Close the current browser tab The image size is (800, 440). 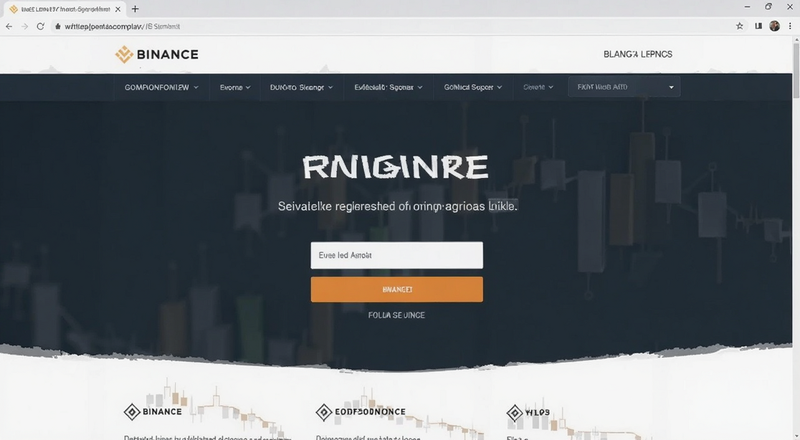118,9
